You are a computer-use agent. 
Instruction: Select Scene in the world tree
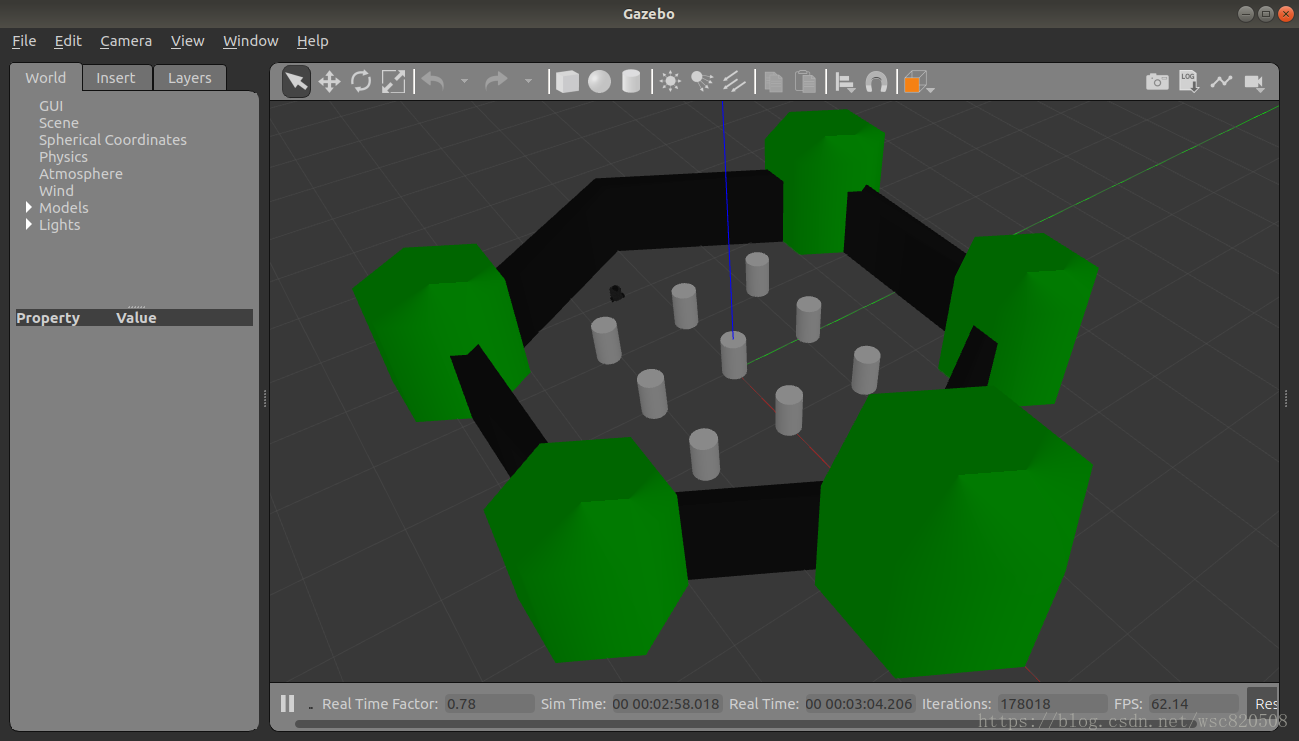coord(59,123)
